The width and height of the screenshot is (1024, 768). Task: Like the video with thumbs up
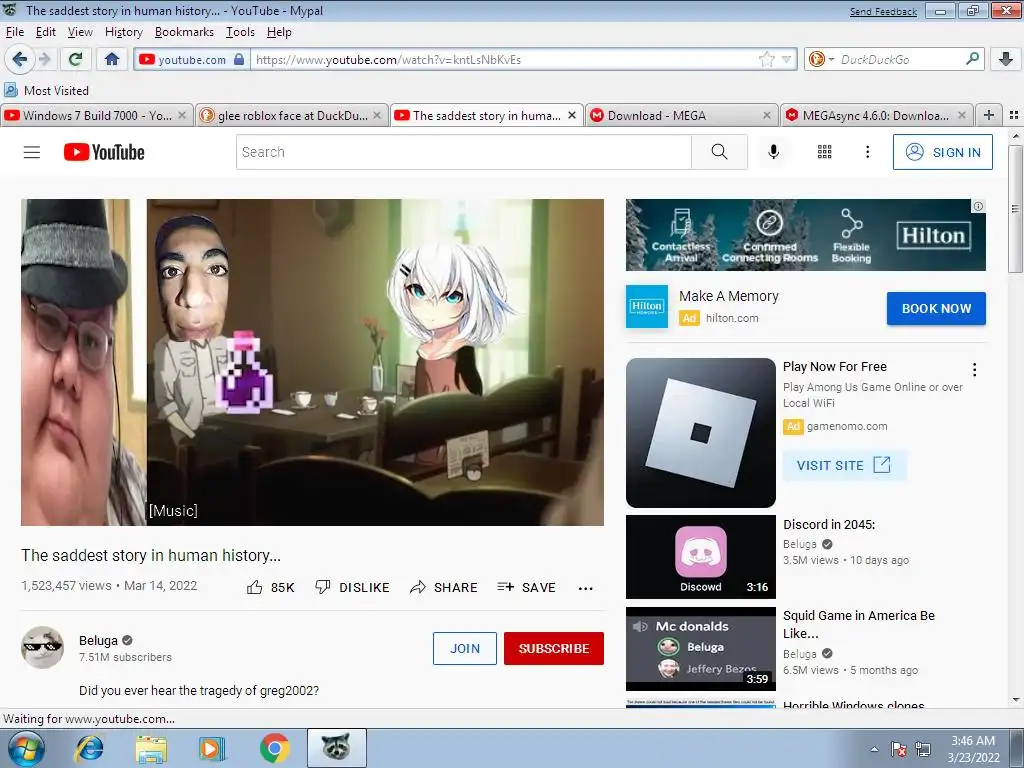tap(270, 588)
